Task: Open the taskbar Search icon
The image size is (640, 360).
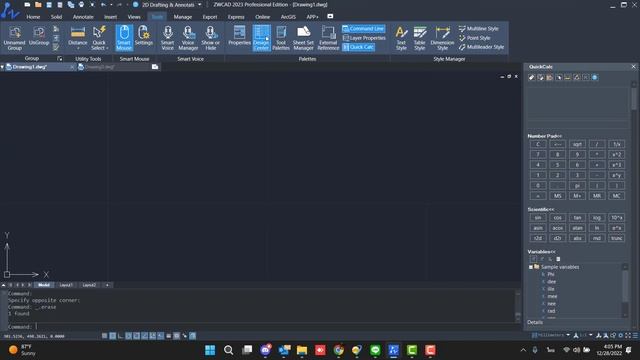Action: 229,350
